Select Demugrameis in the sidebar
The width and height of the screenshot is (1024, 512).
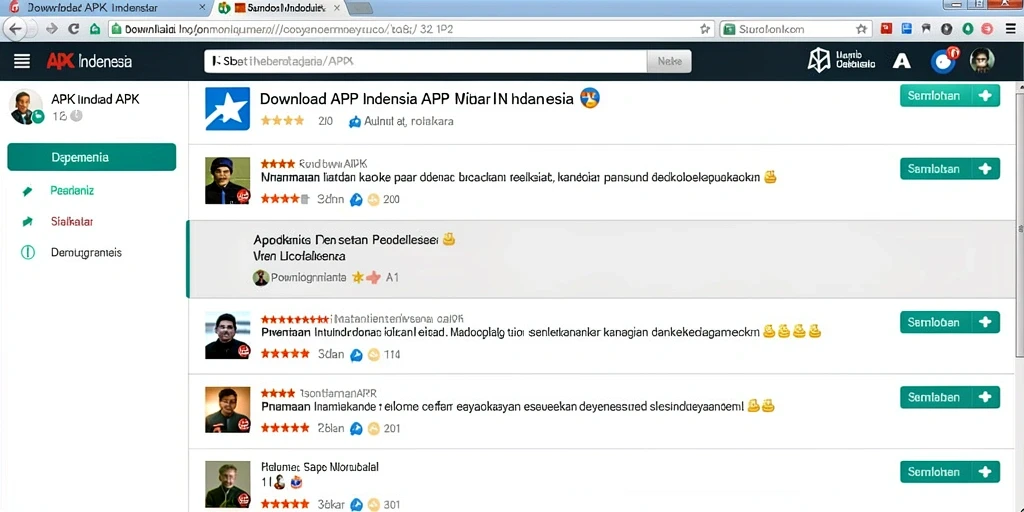[86, 253]
